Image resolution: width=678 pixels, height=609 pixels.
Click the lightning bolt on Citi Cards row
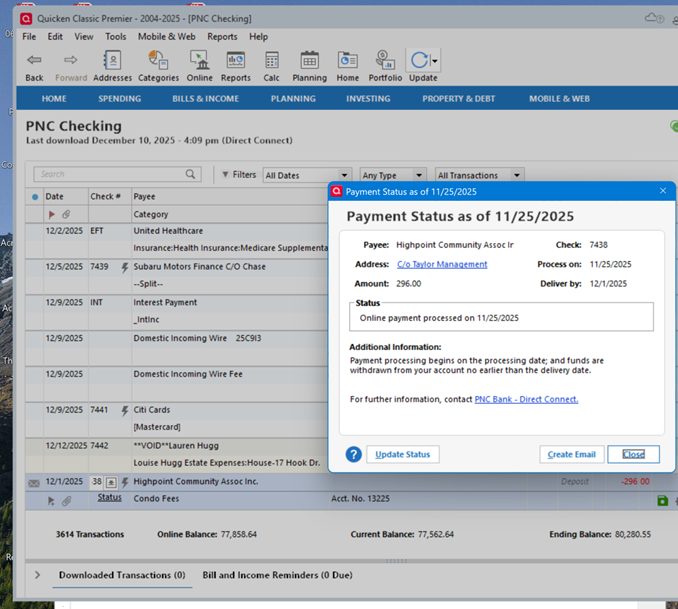(125, 410)
